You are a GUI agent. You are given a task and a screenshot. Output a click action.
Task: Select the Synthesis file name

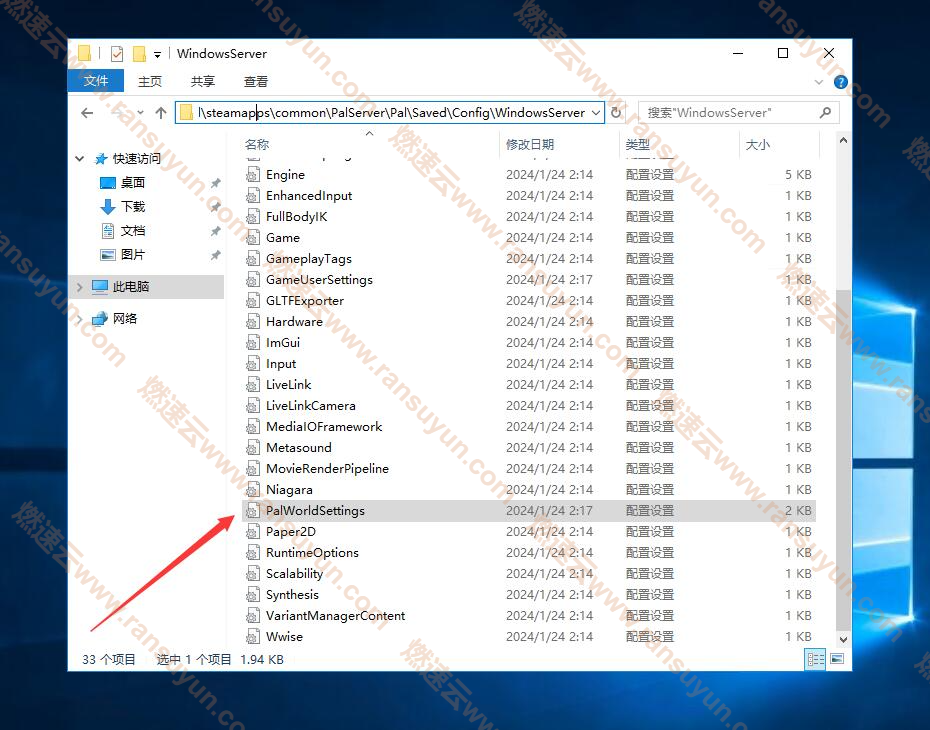pyautogui.click(x=292, y=595)
